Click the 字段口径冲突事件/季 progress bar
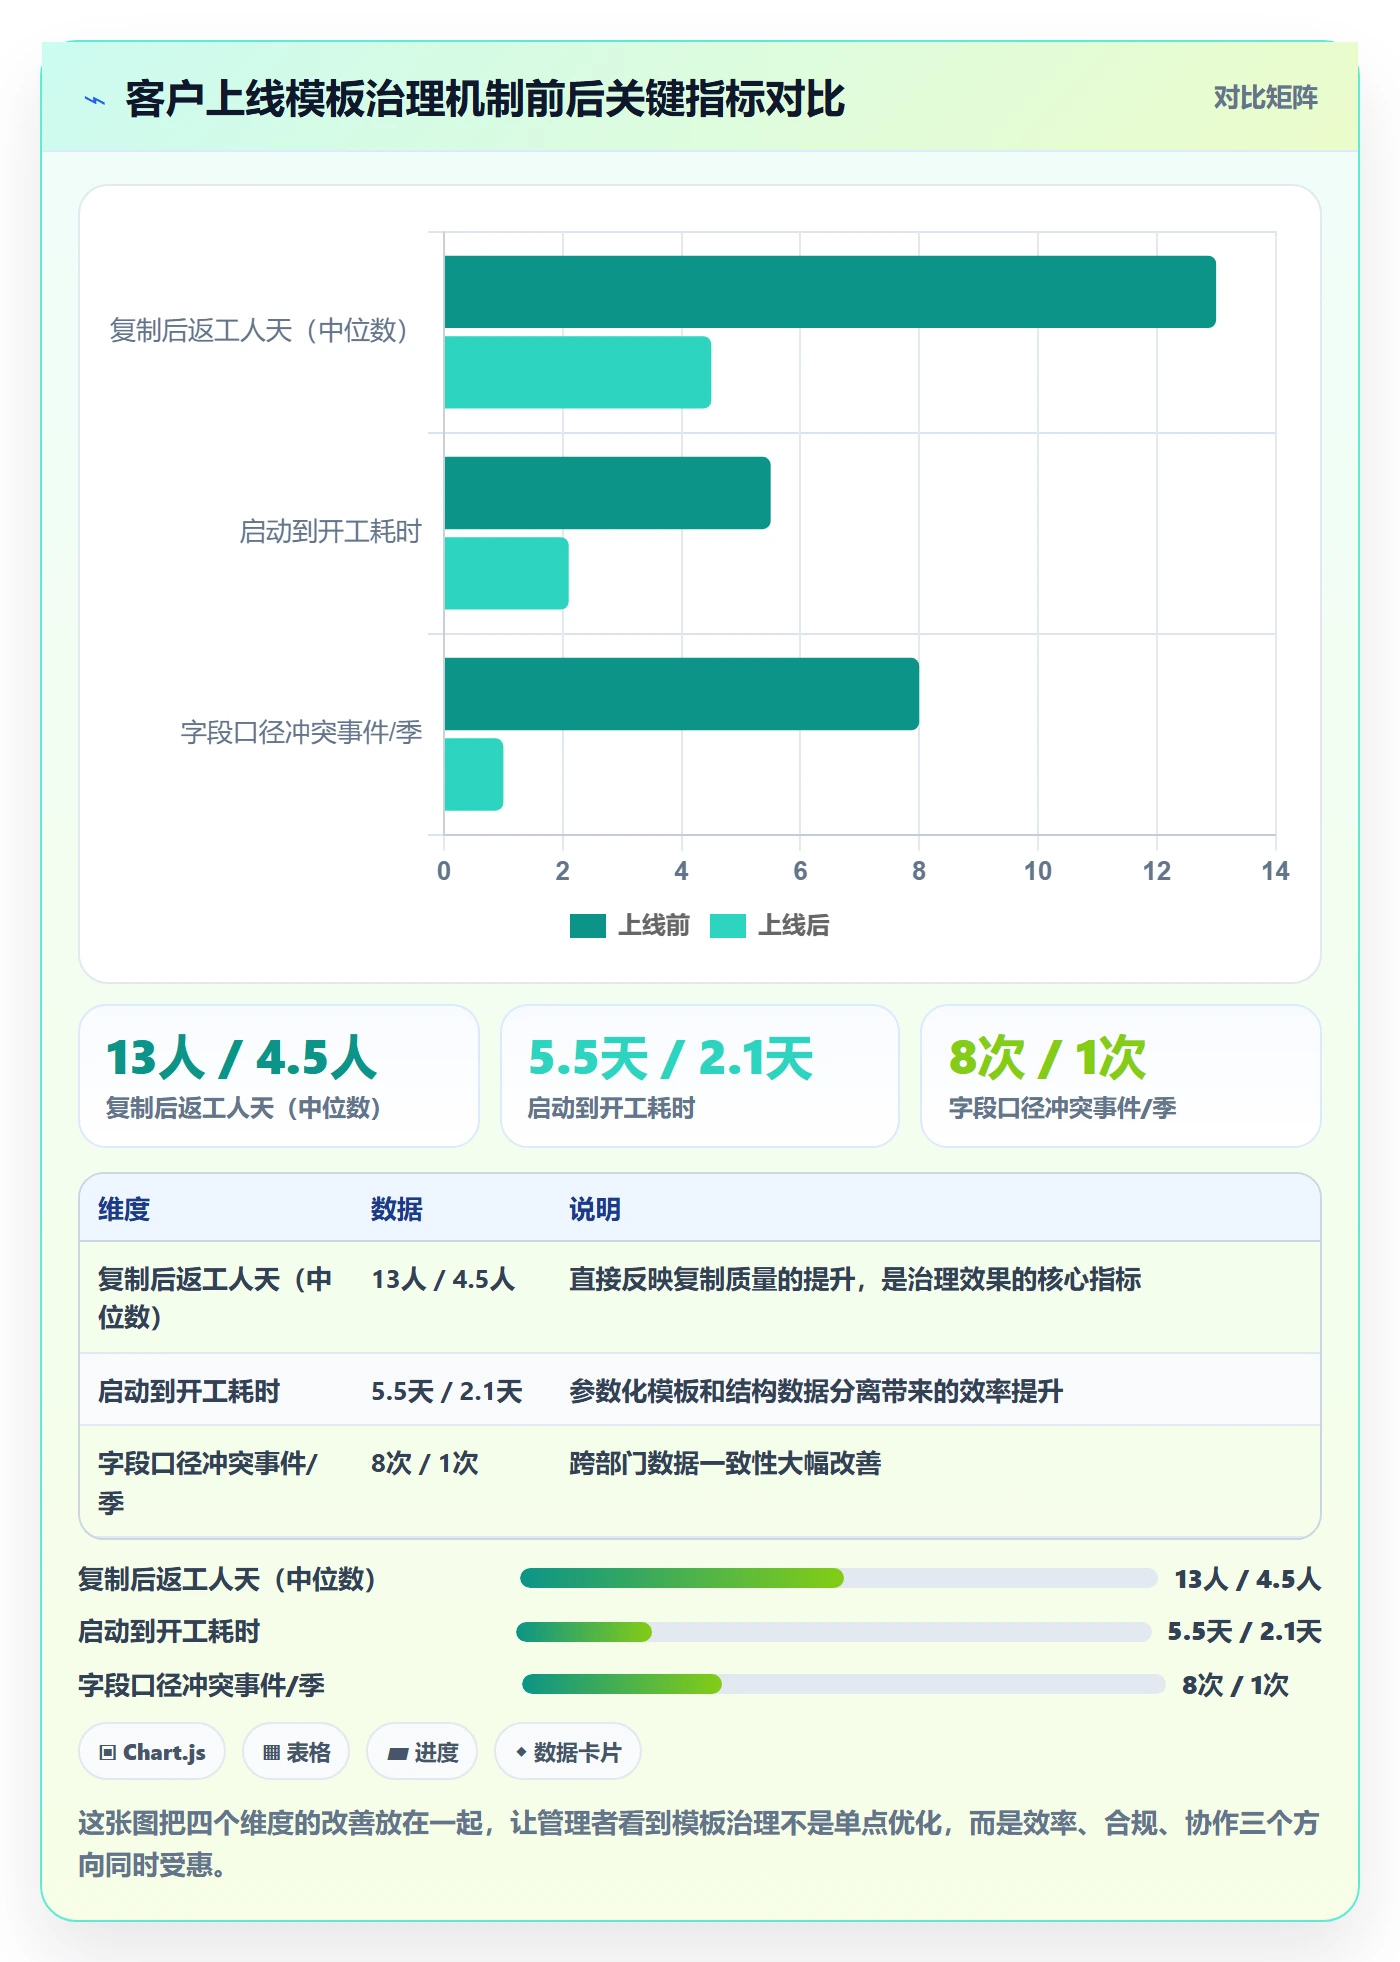 click(x=844, y=1684)
